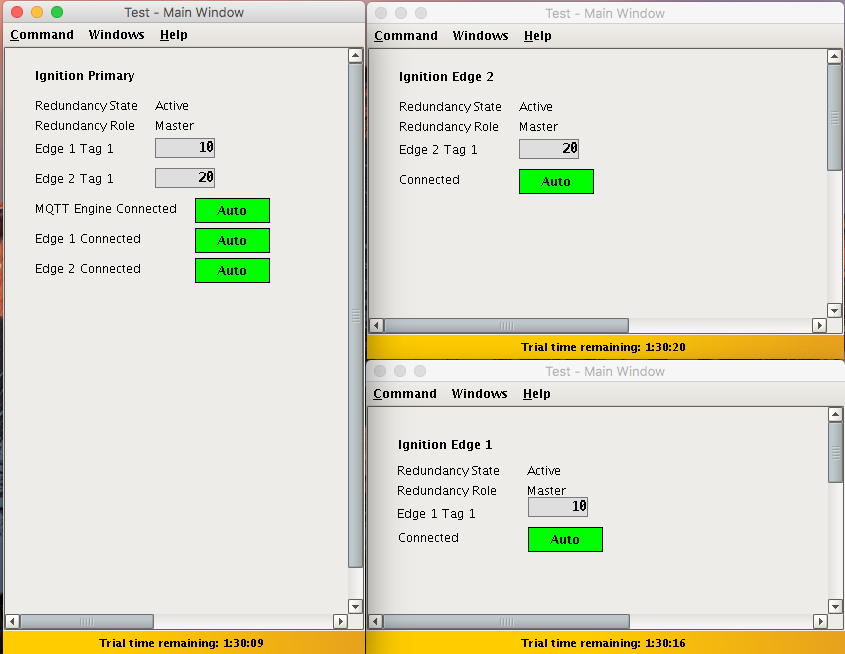
Task: Click Auto button beside Edge 2 Connected
Action: [x=232, y=270]
